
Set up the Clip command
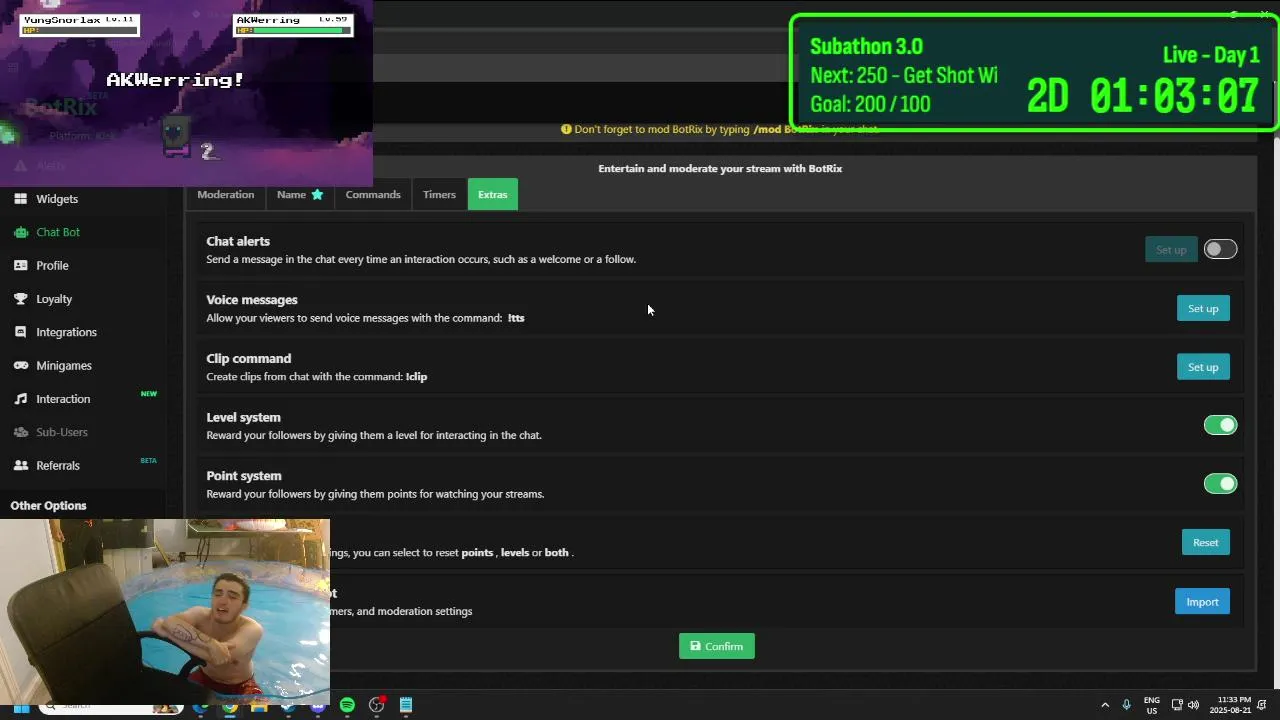[x=1203, y=367]
